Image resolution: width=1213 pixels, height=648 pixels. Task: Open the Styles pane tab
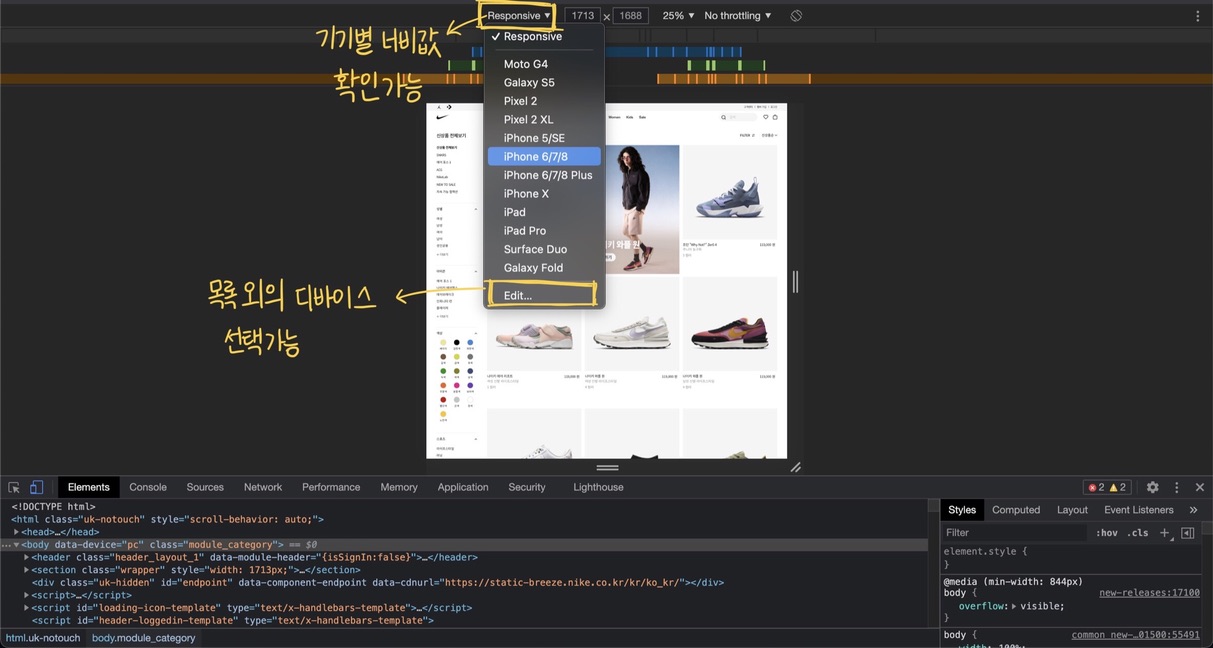click(962, 510)
